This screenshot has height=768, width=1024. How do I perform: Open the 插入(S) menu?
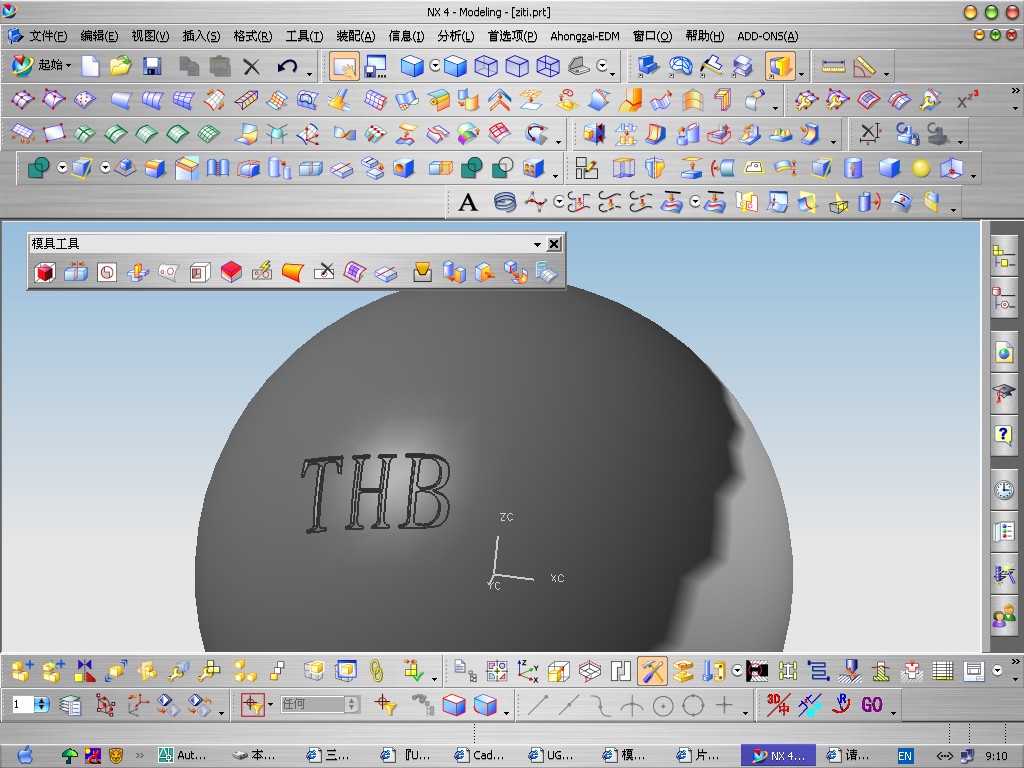[x=200, y=36]
